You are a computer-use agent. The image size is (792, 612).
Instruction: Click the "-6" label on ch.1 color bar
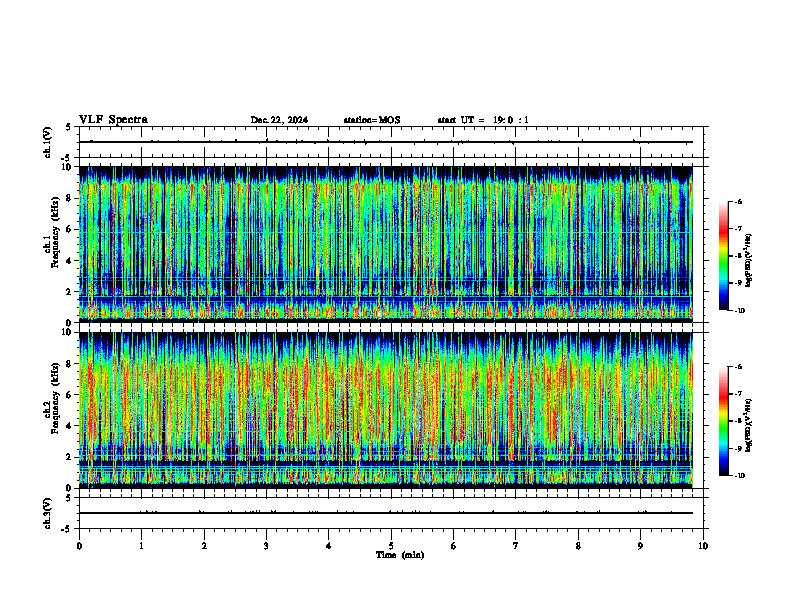pyautogui.click(x=738, y=202)
